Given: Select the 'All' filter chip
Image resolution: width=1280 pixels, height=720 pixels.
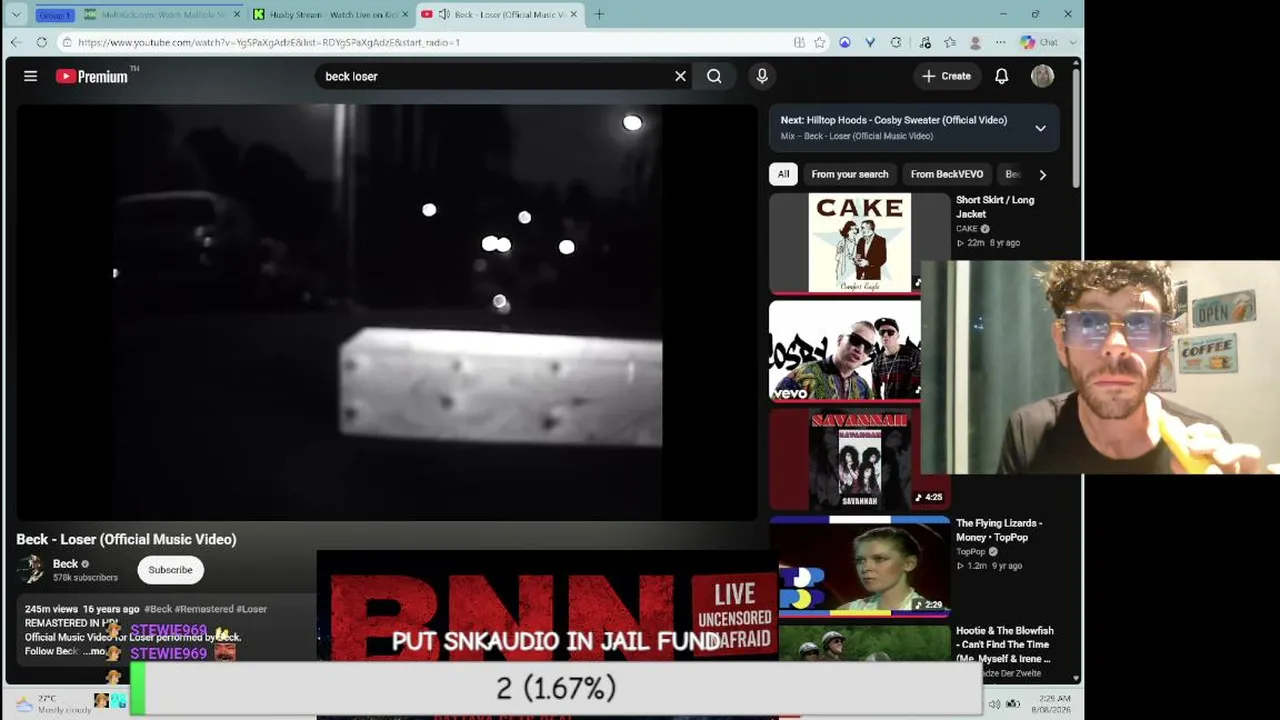Looking at the screenshot, I should click(783, 174).
